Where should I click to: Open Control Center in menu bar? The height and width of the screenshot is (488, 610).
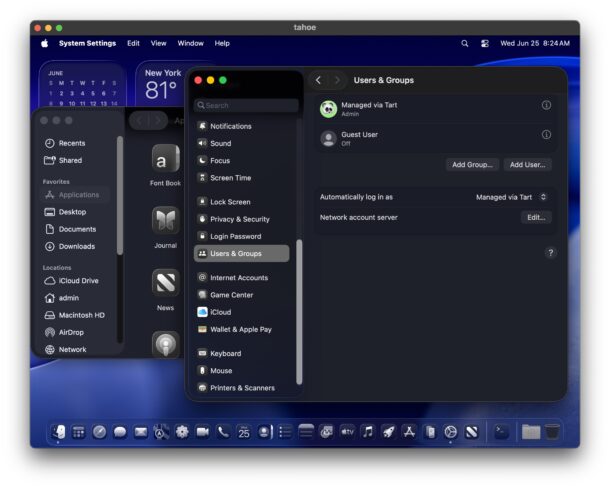pos(485,44)
